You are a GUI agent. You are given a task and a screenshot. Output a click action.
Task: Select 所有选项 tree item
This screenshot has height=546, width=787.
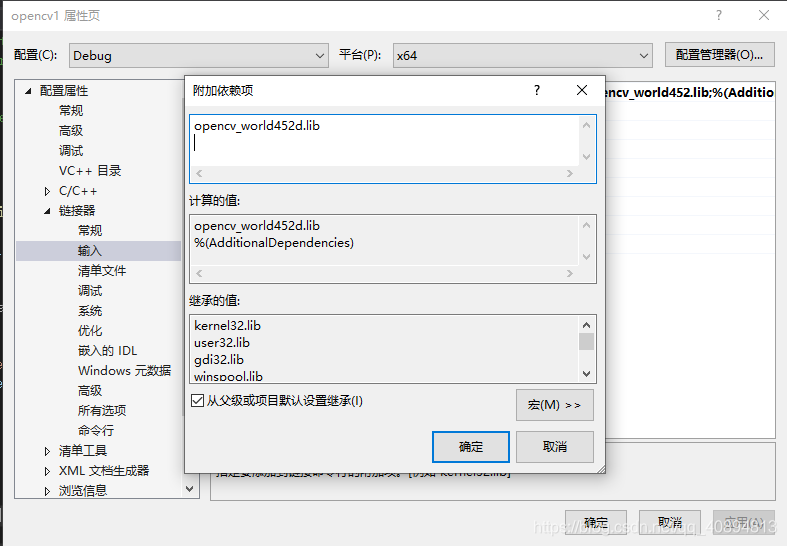coord(102,411)
